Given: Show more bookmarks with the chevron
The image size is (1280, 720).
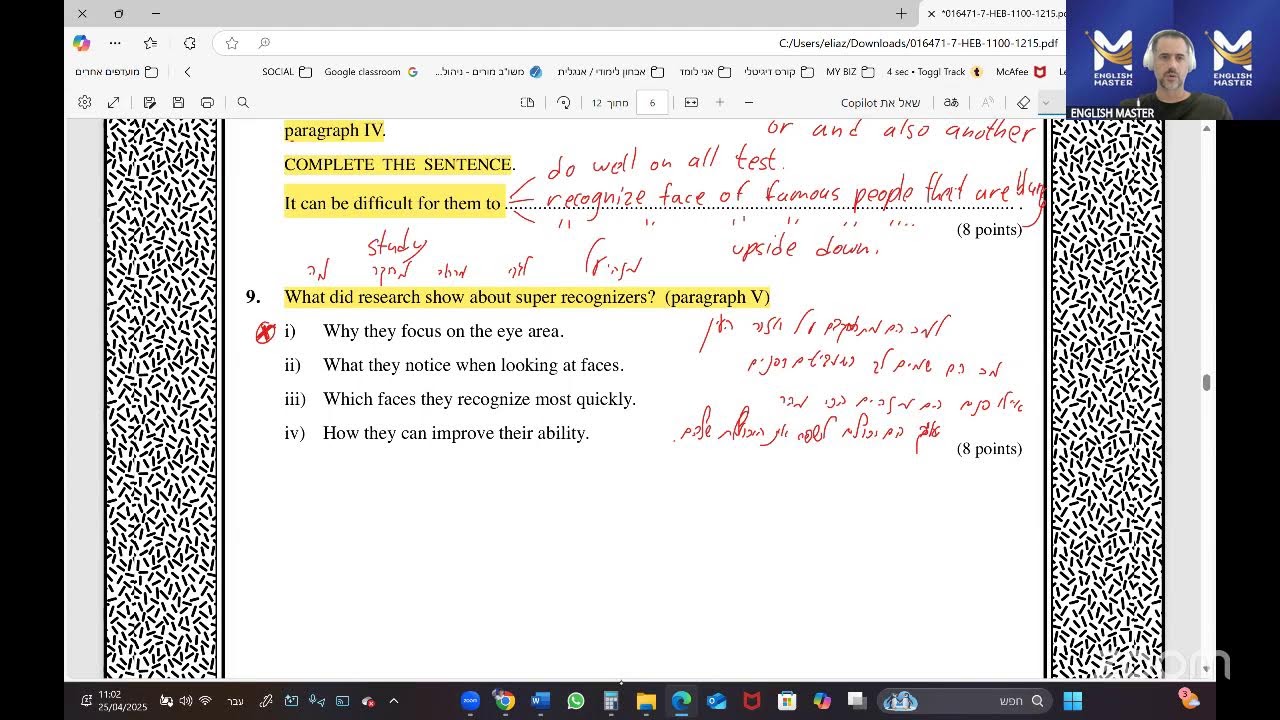Looking at the screenshot, I should 187,72.
